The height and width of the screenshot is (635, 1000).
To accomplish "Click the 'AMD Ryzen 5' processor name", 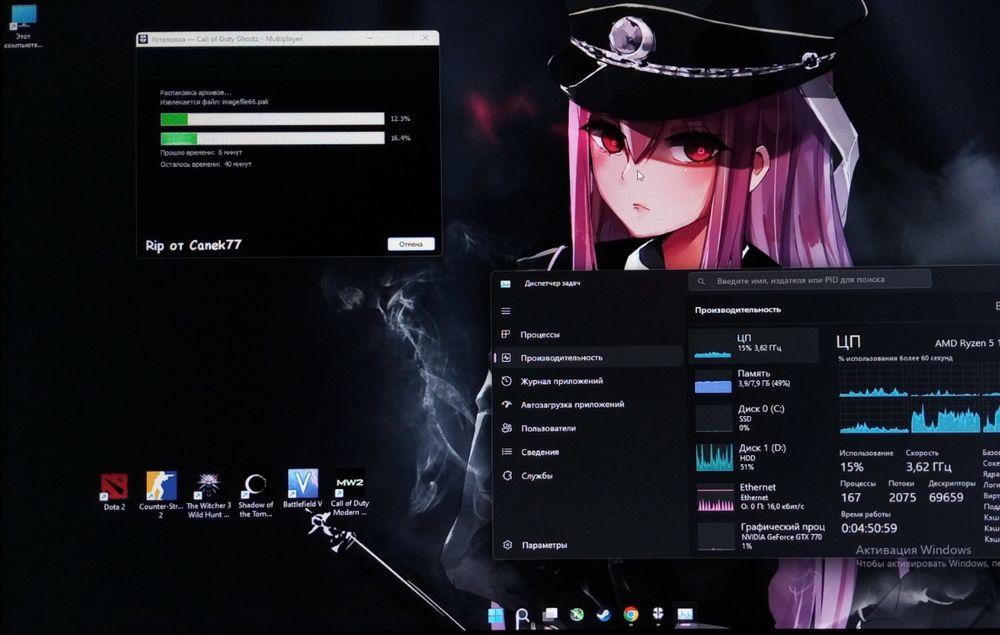I will pos(967,343).
